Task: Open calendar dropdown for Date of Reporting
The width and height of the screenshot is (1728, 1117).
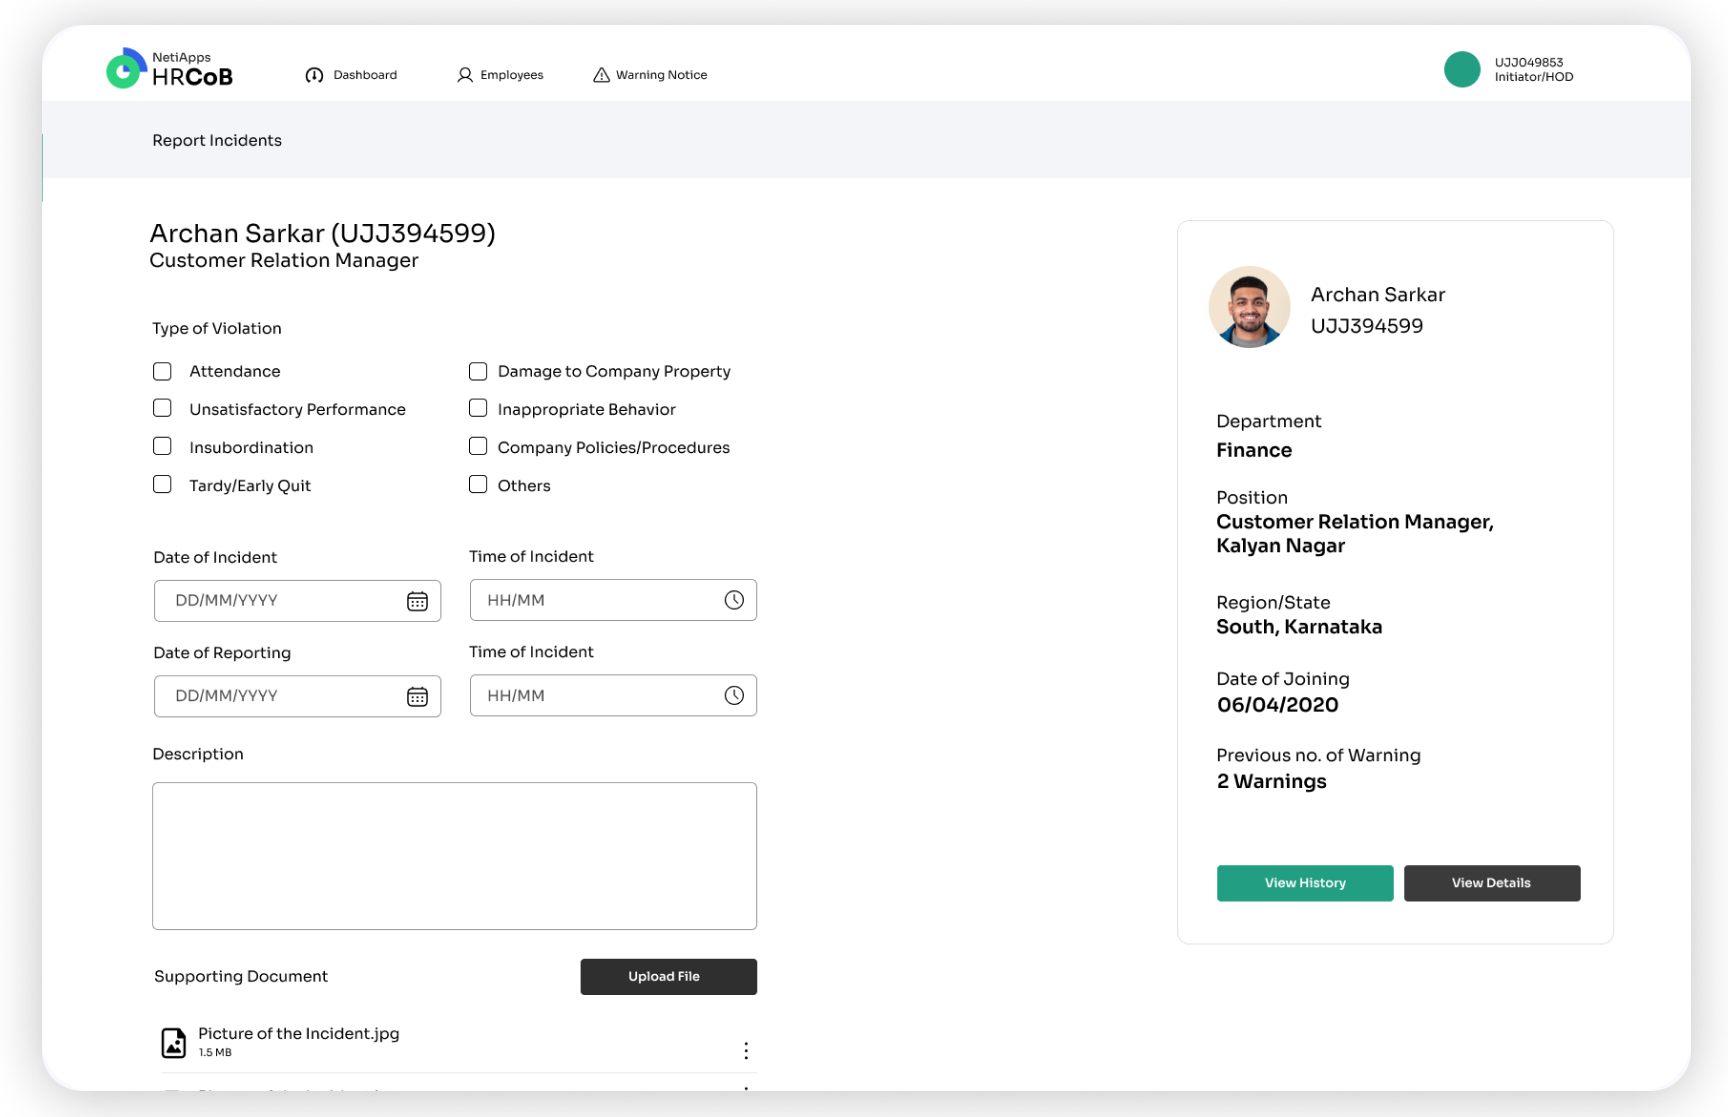Action: tap(419, 695)
